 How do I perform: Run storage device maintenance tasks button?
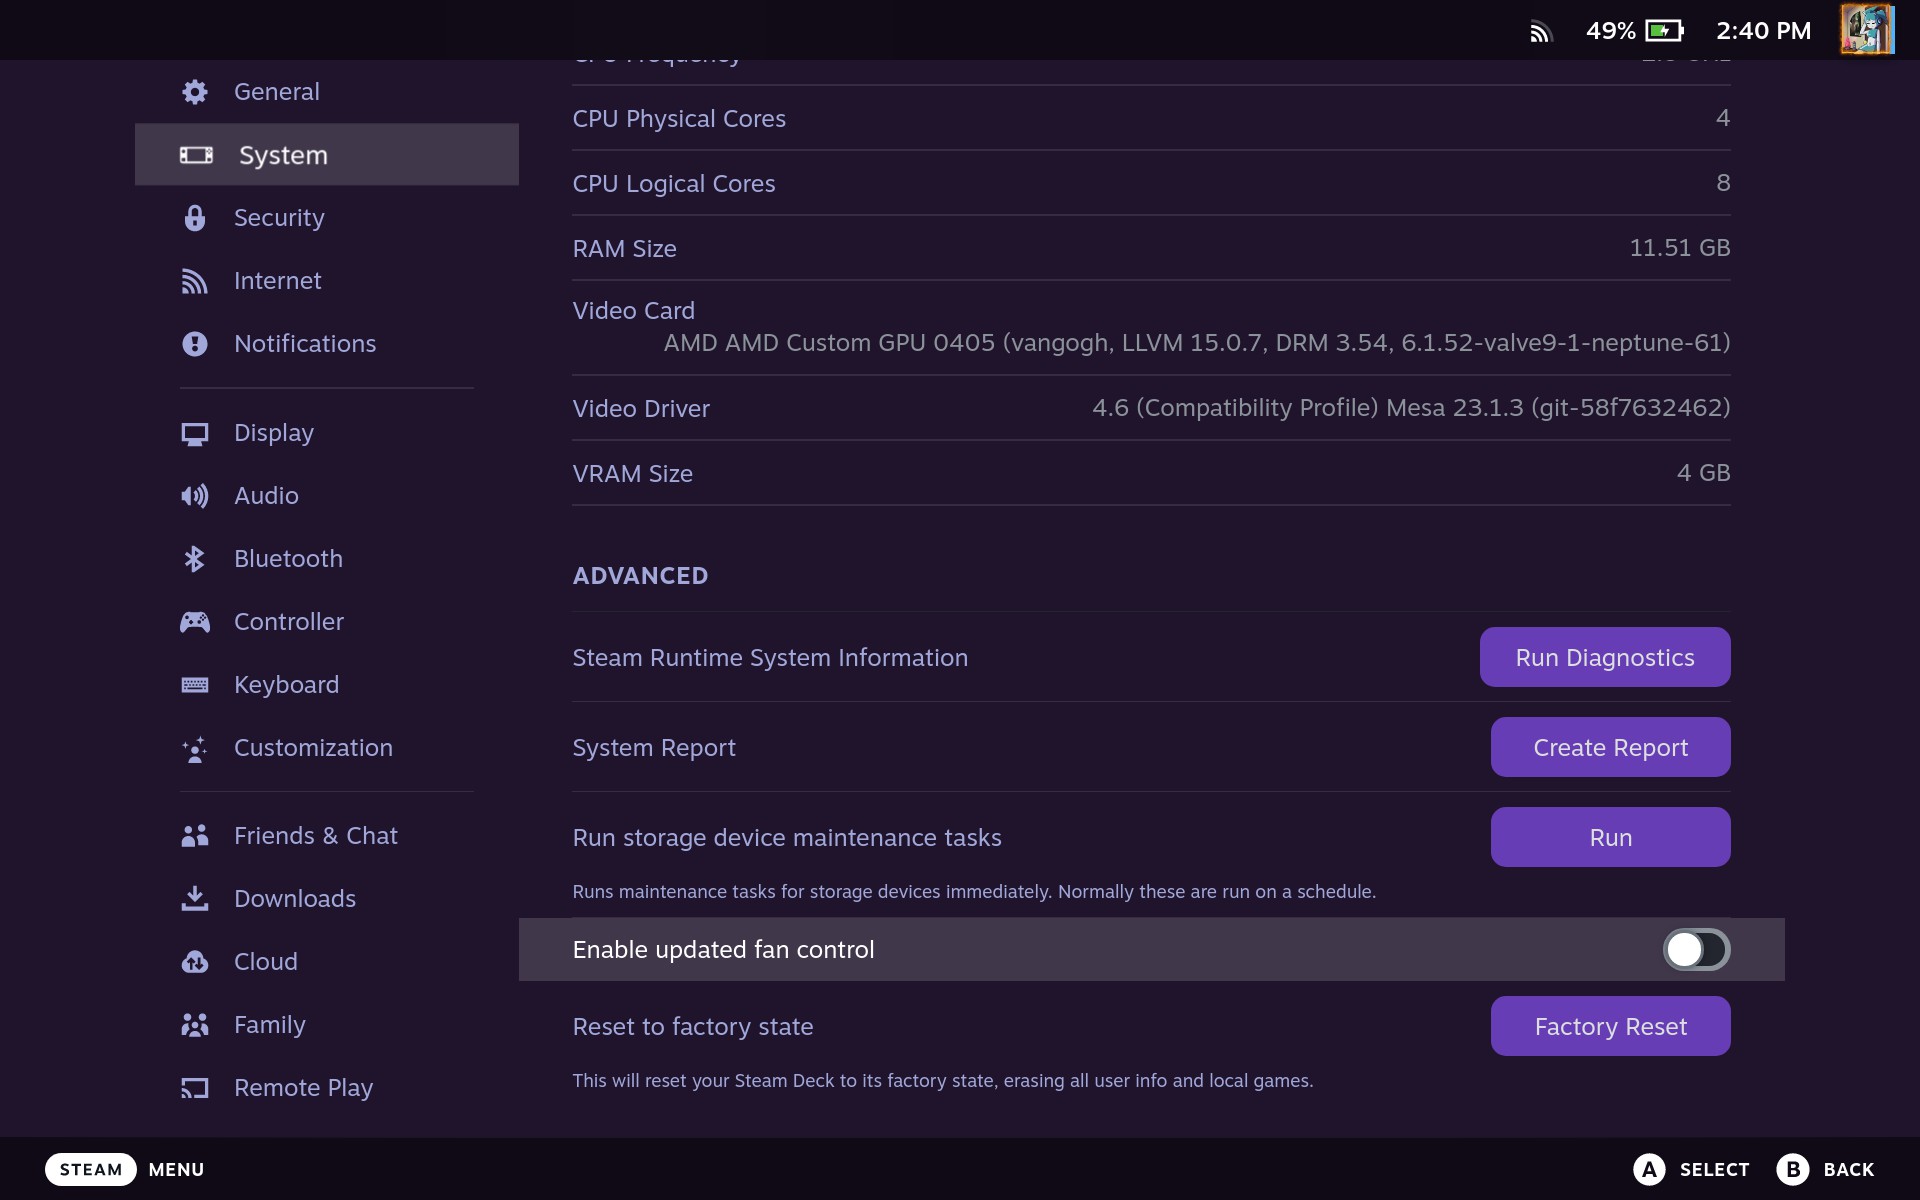[1611, 837]
